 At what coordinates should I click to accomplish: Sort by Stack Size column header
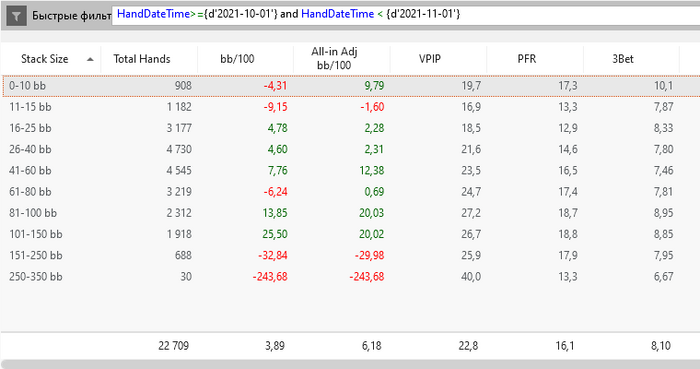[x=51, y=58]
